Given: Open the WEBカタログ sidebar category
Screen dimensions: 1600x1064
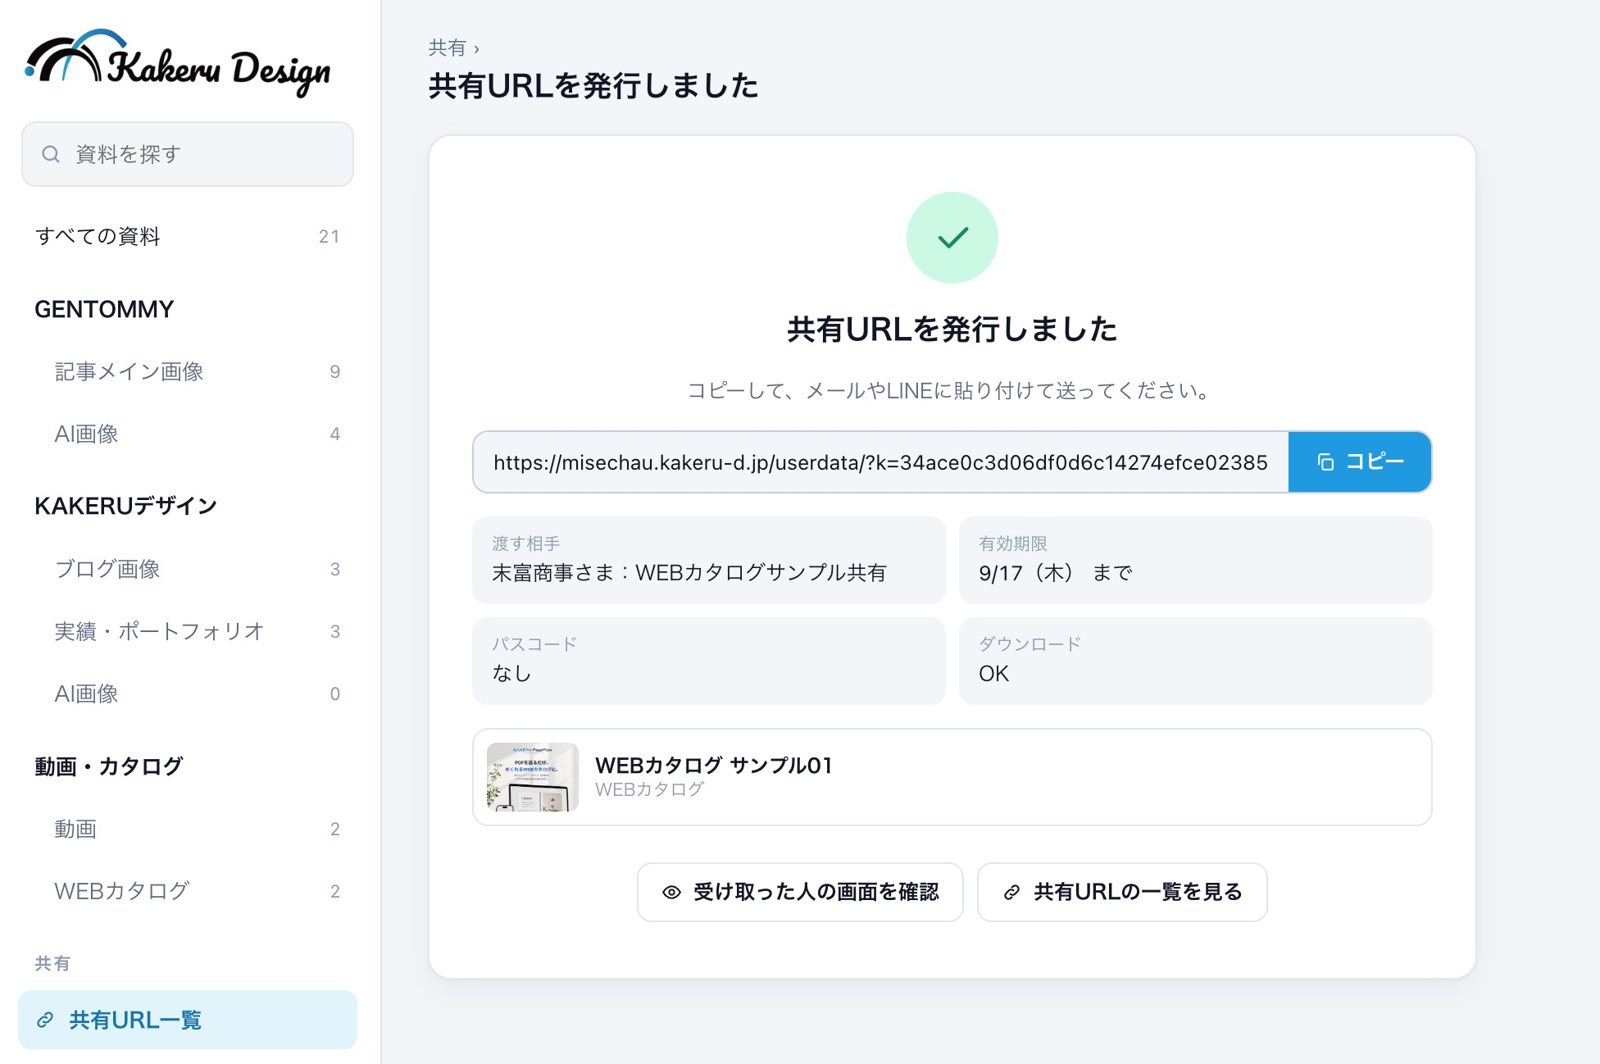Looking at the screenshot, I should pyautogui.click(x=188, y=891).
